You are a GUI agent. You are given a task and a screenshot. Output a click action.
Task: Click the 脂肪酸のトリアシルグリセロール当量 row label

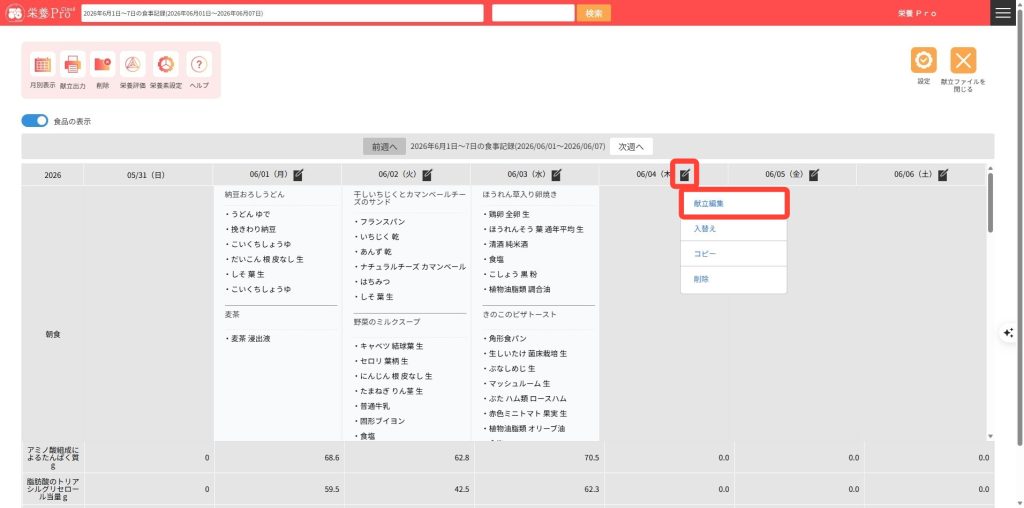click(53, 488)
